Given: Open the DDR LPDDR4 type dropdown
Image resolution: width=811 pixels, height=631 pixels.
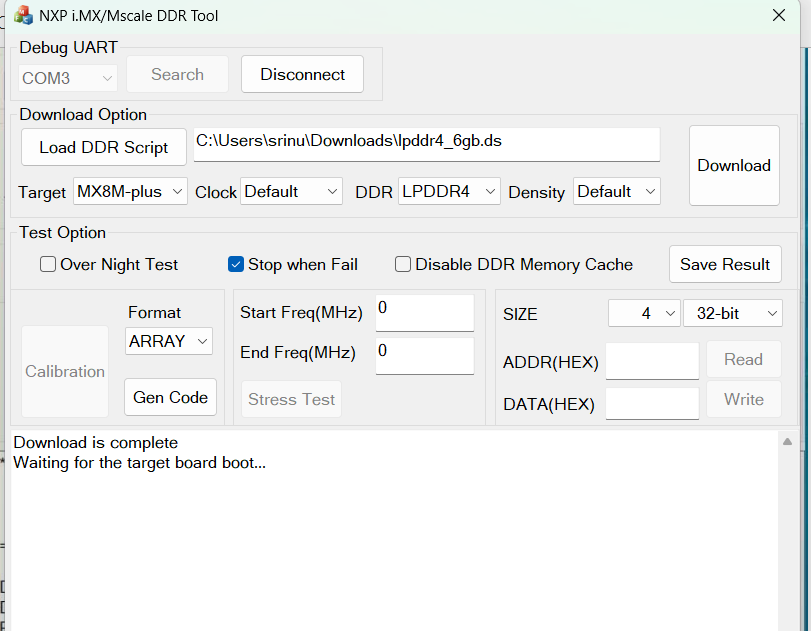Looking at the screenshot, I should (x=449, y=192).
